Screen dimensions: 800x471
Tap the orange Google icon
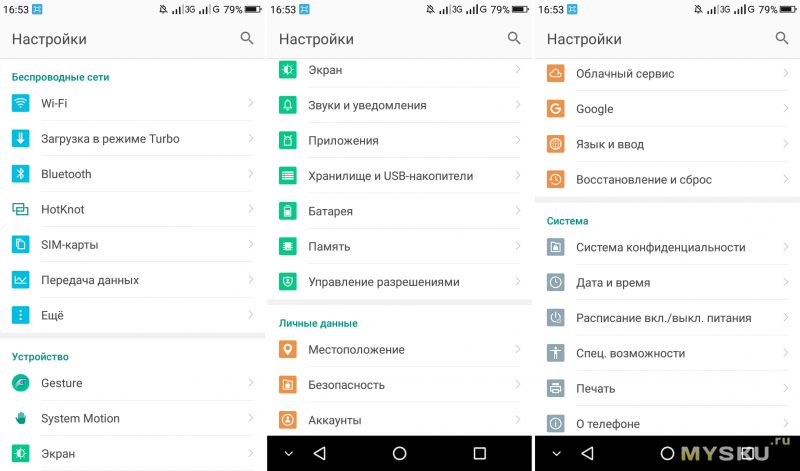556,109
